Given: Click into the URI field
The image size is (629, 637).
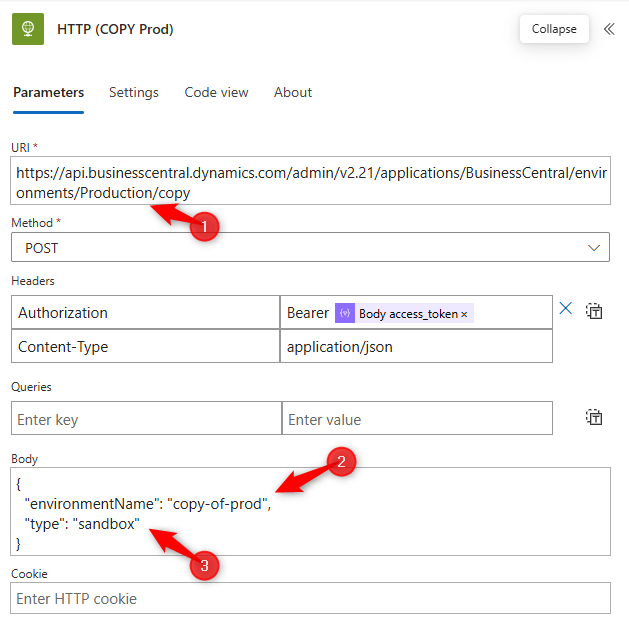Looking at the screenshot, I should (x=310, y=181).
